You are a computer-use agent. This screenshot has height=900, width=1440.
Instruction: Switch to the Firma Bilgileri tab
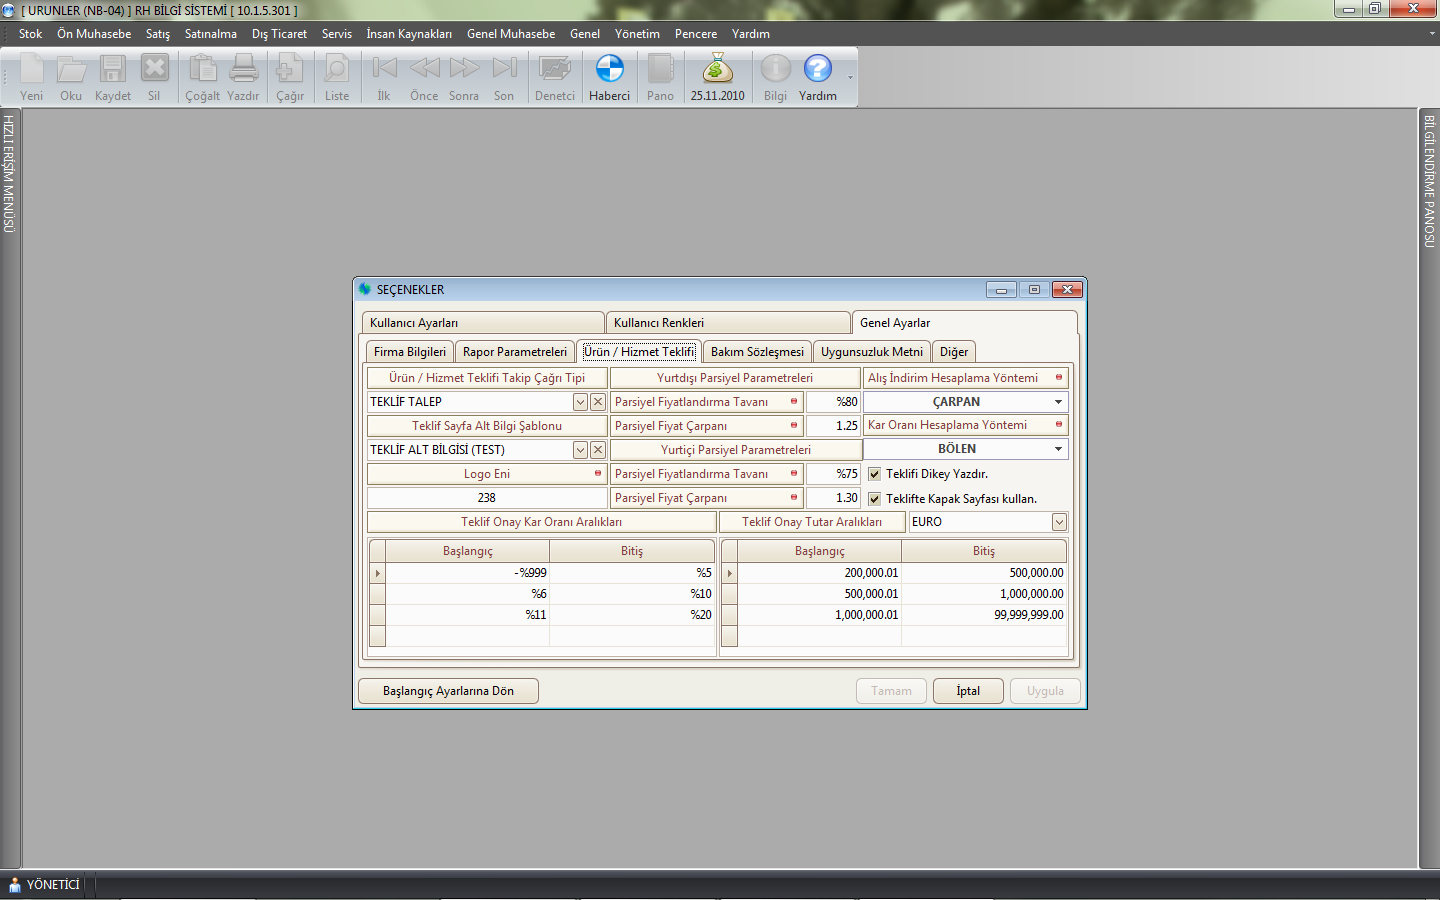[410, 352]
